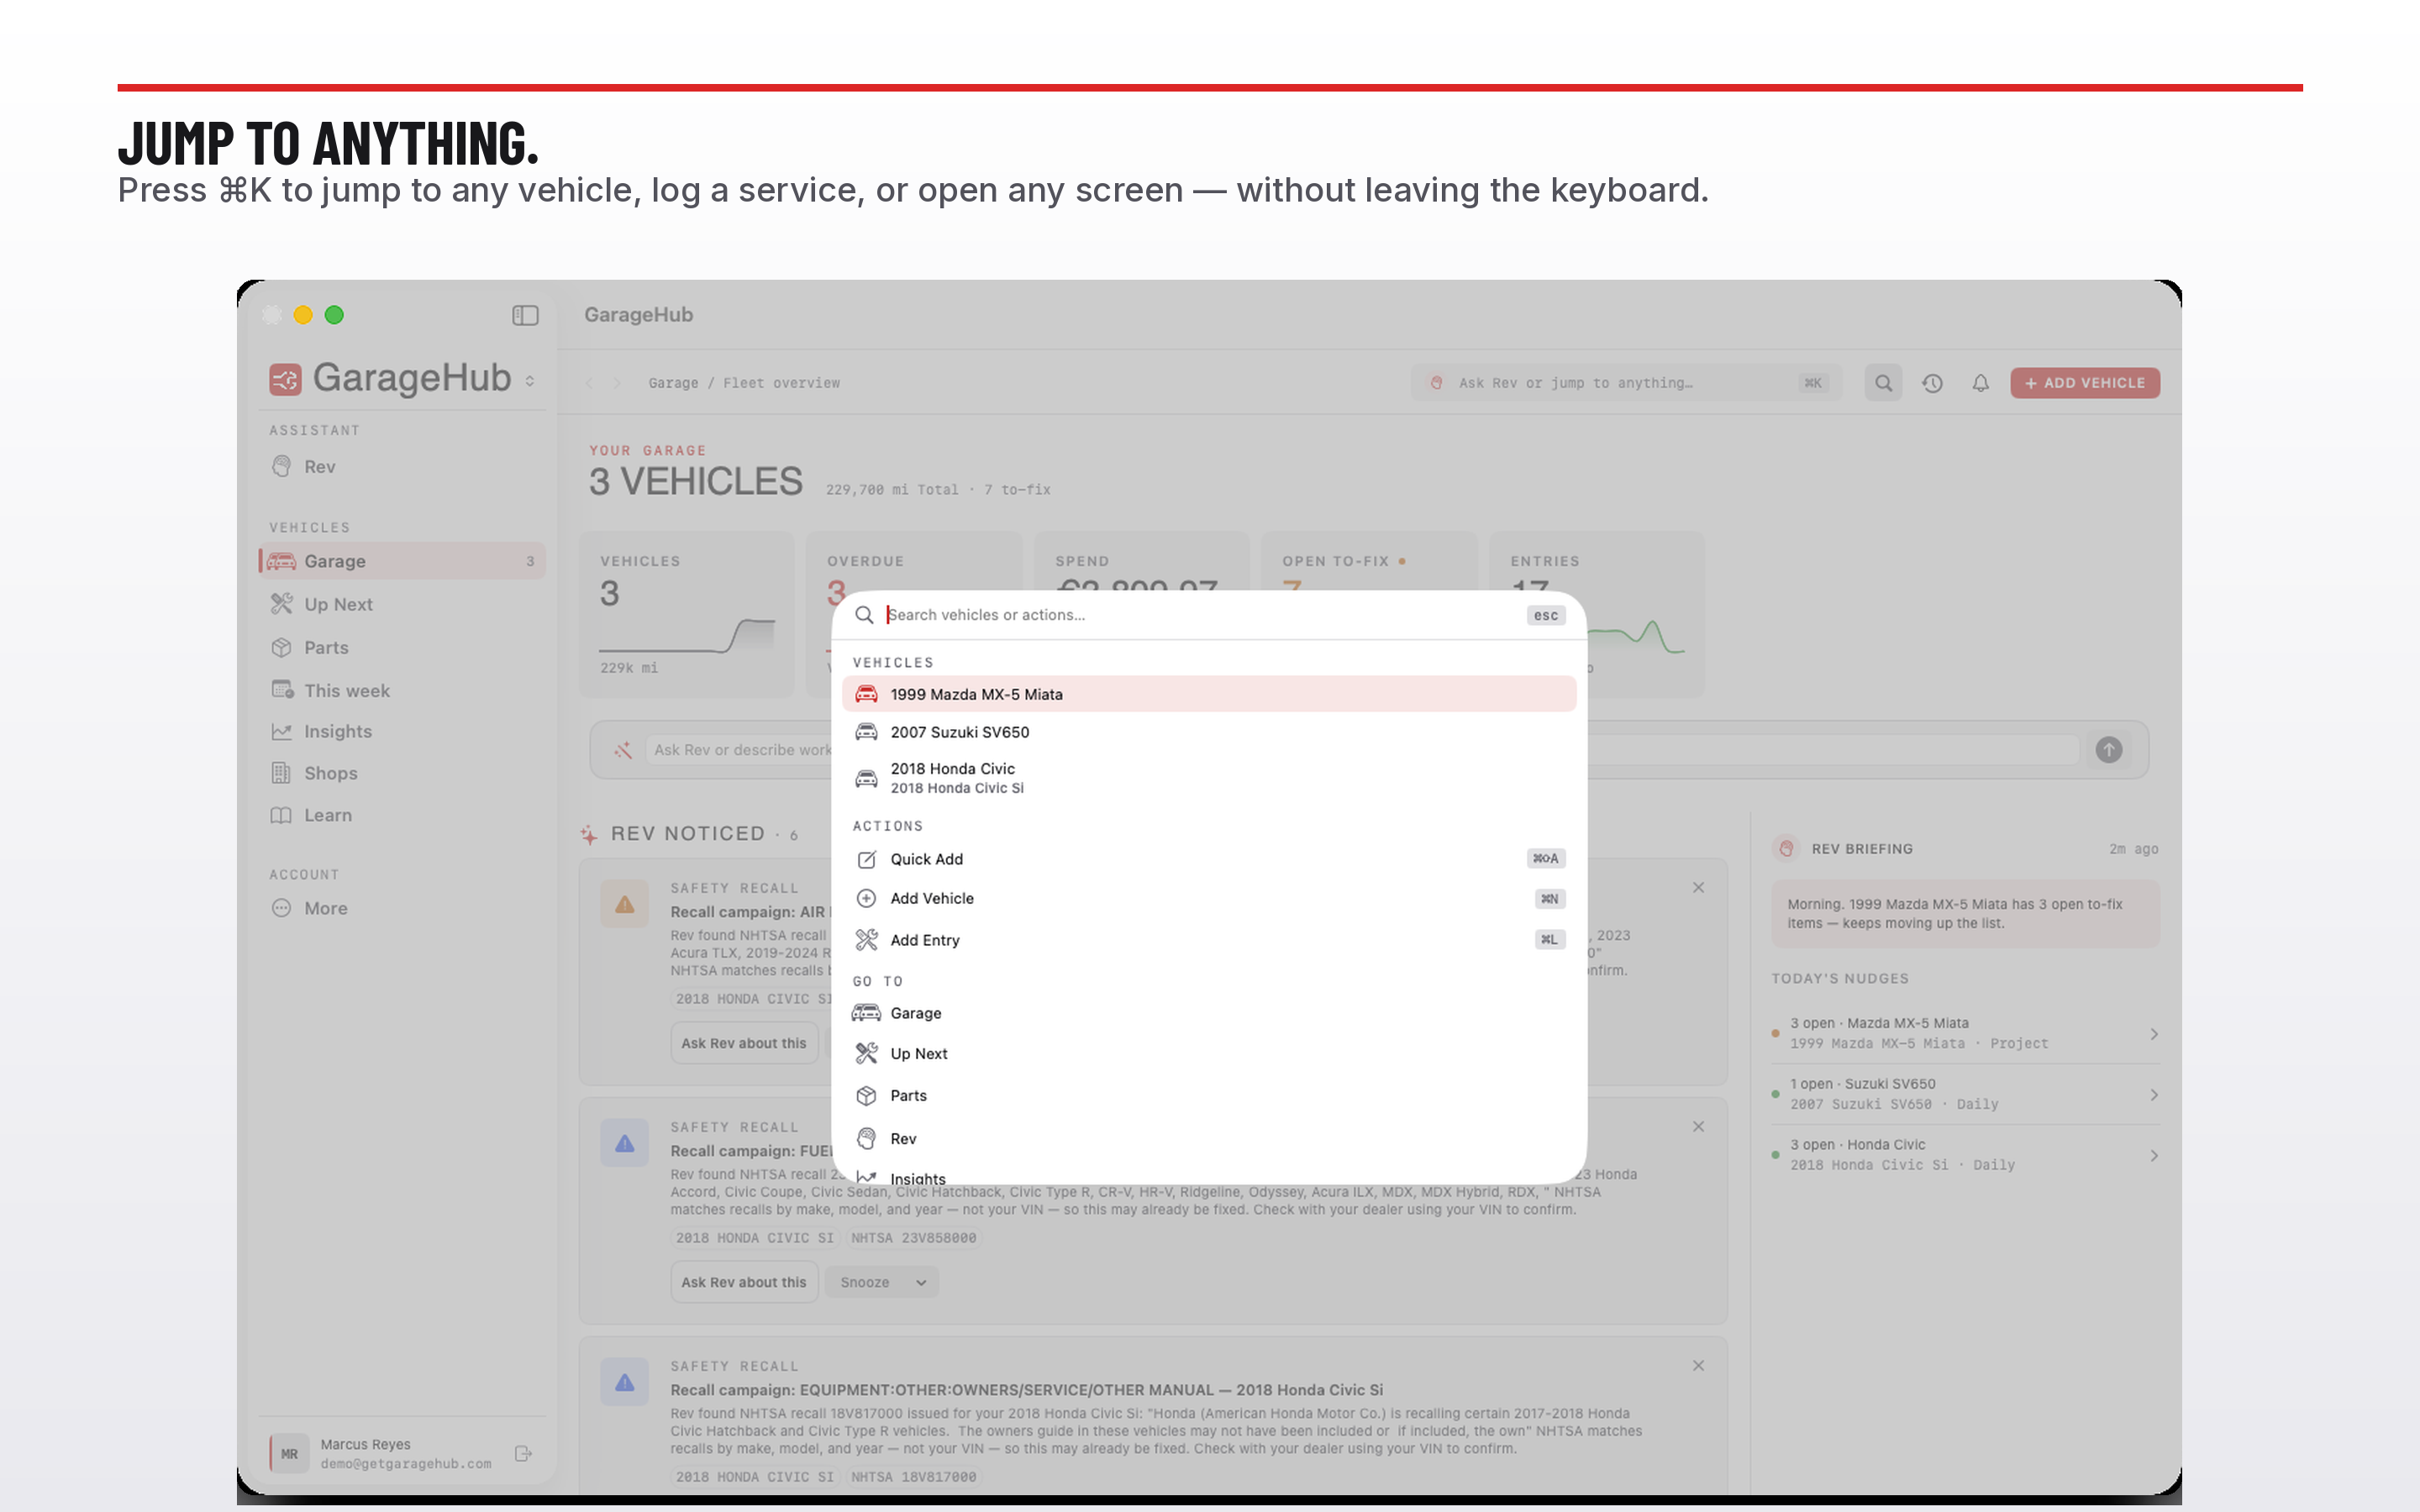Click the 2018 HONDA CIVIC SI tag on FUEL recall
This screenshot has height=1512, width=2420.
pos(754,1238)
